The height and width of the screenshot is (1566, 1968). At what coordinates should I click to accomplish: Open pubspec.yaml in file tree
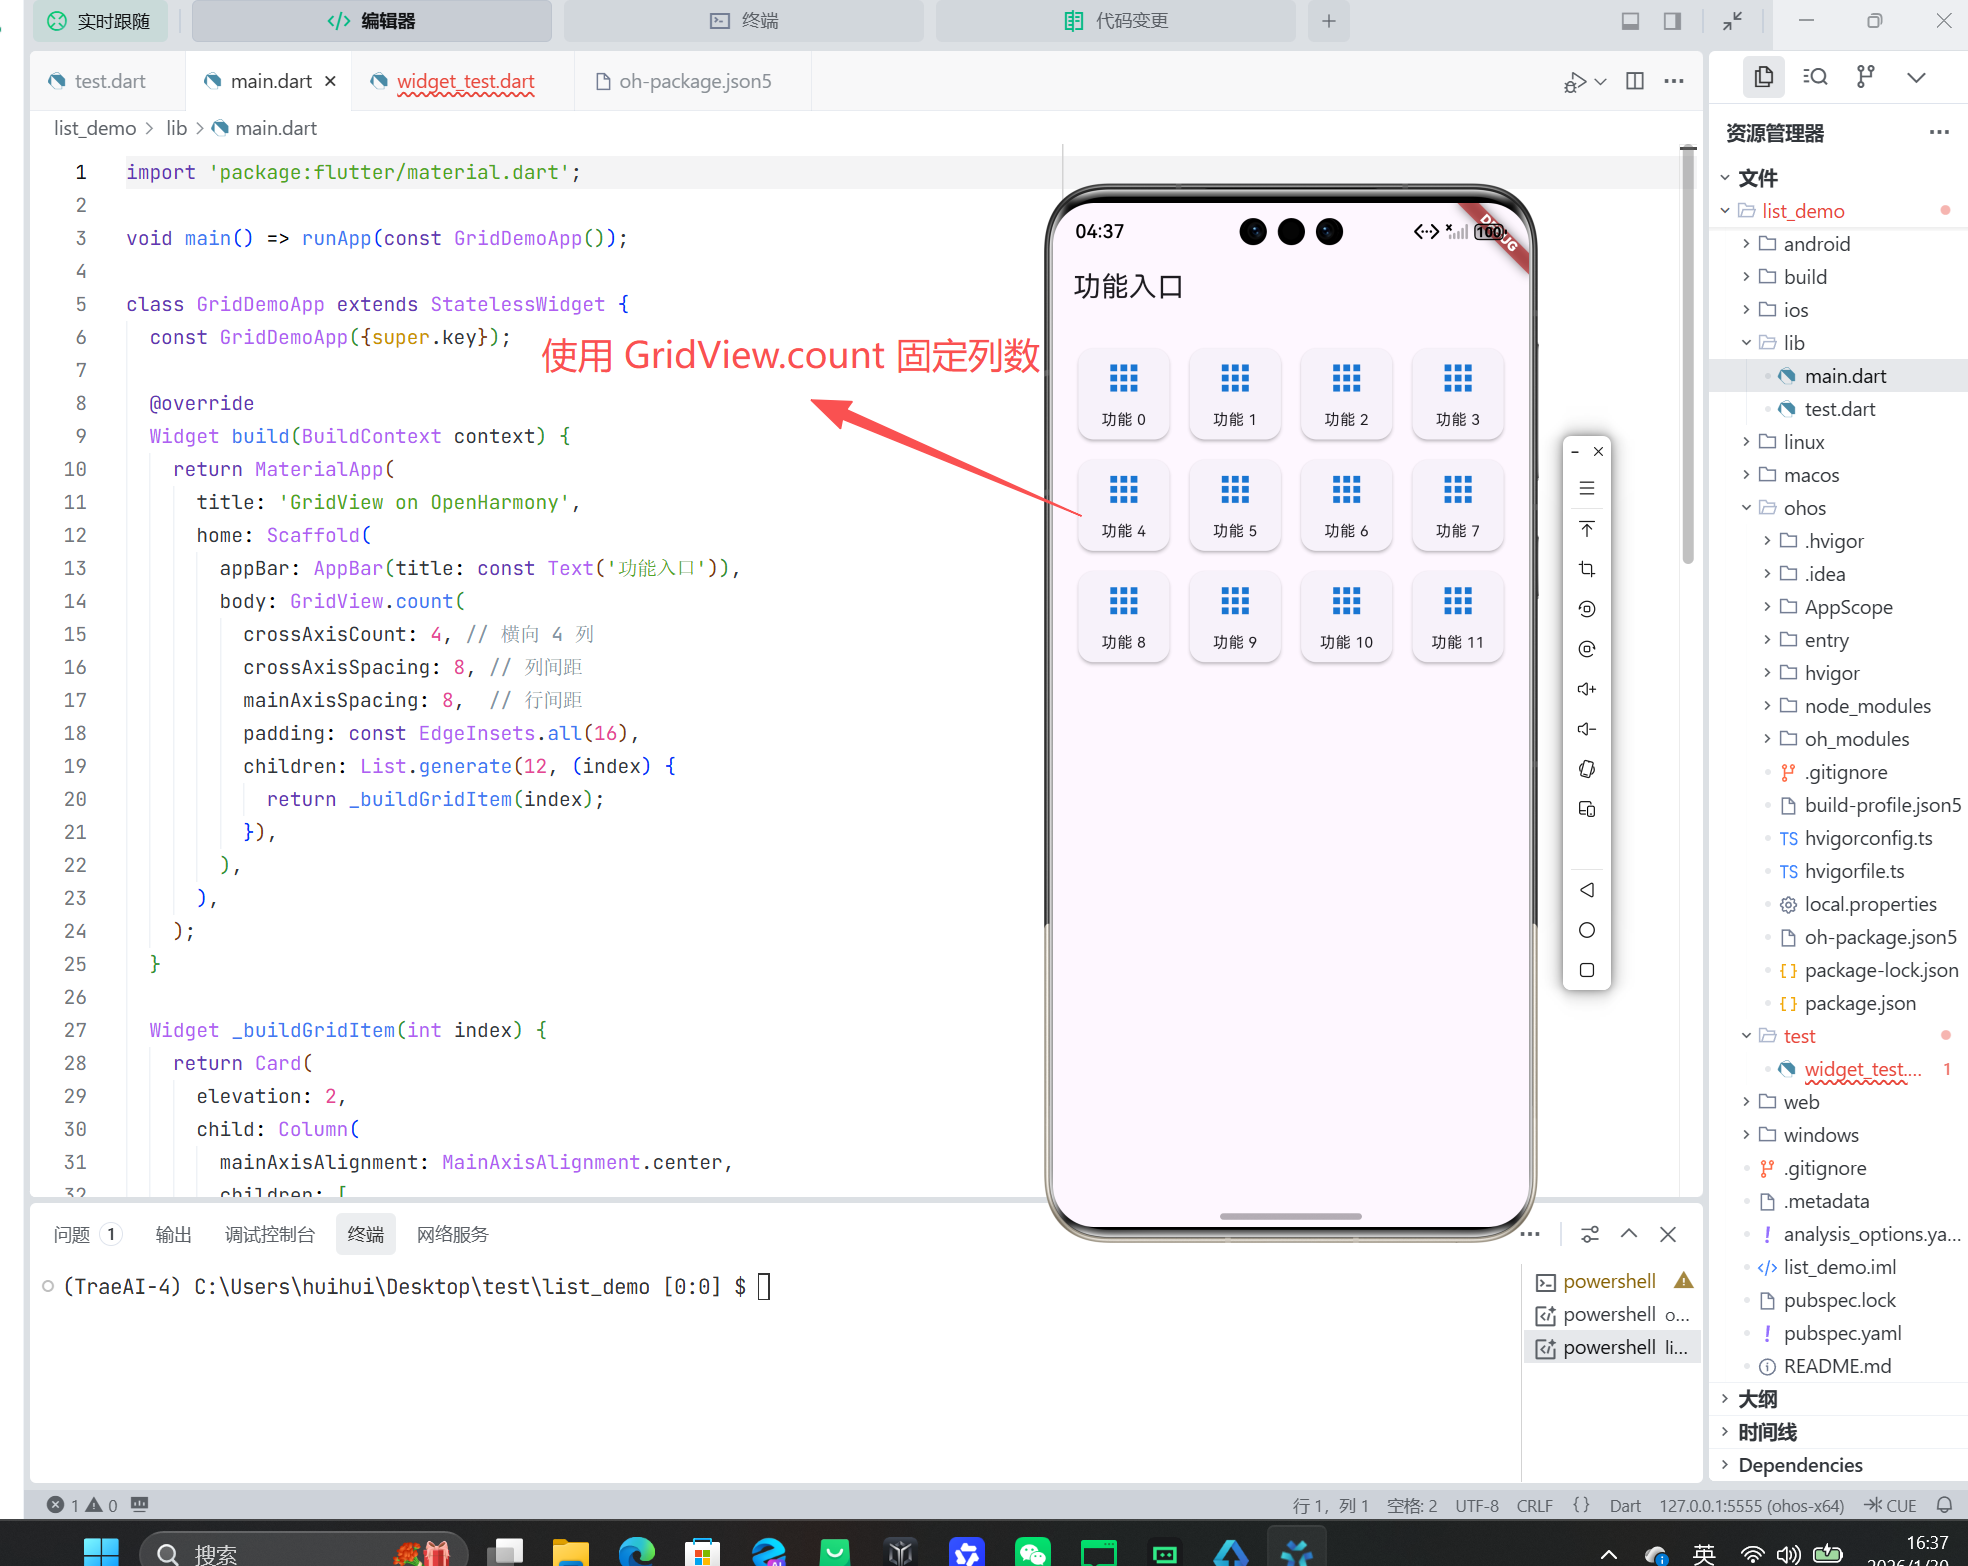click(1842, 1333)
